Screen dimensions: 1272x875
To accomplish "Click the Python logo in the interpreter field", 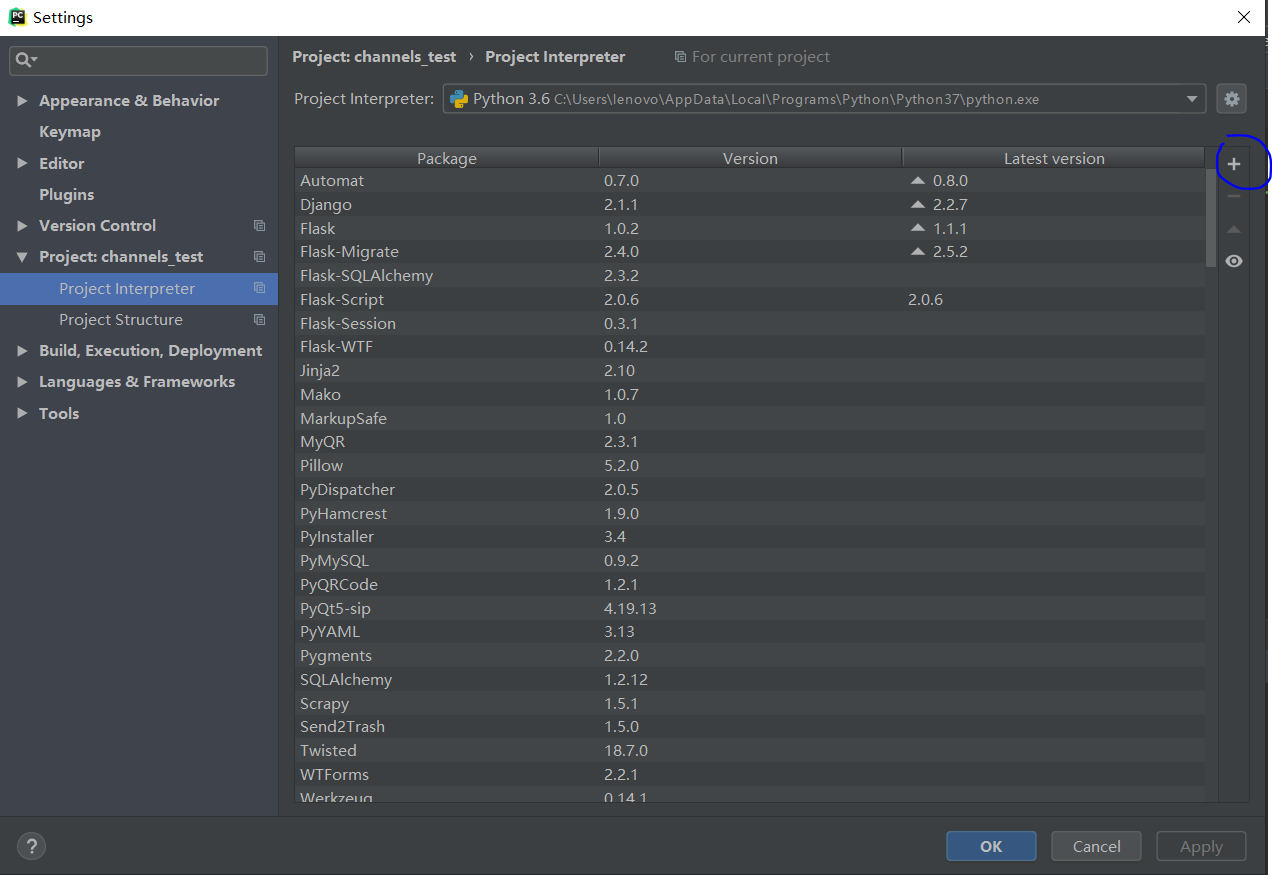I will tap(459, 99).
